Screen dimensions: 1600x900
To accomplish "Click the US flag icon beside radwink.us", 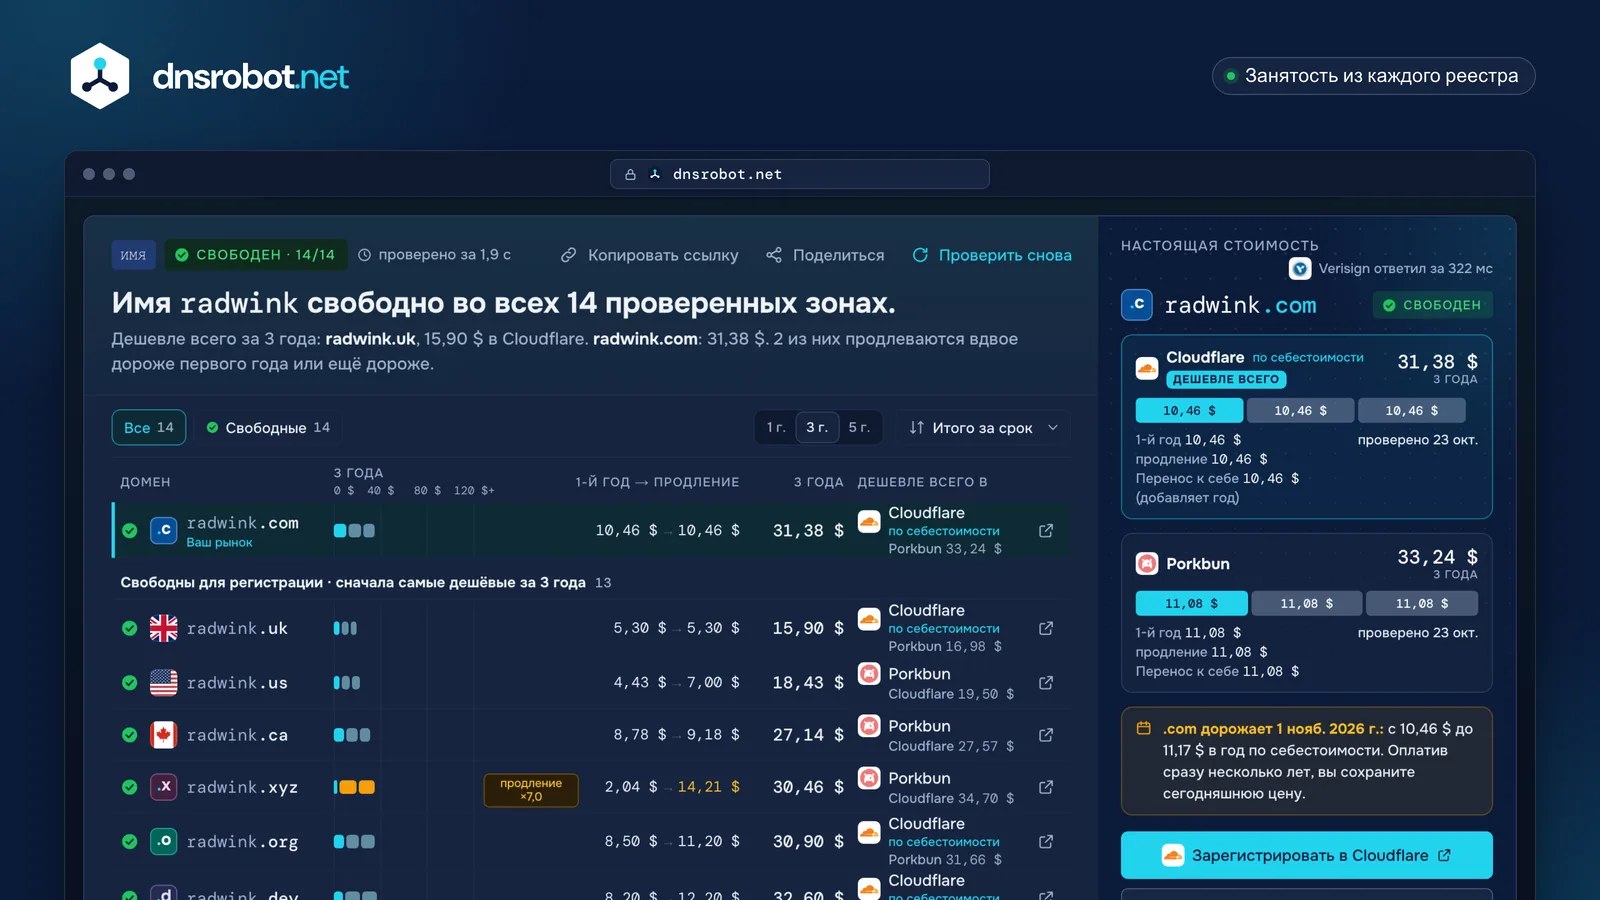I will pos(163,683).
